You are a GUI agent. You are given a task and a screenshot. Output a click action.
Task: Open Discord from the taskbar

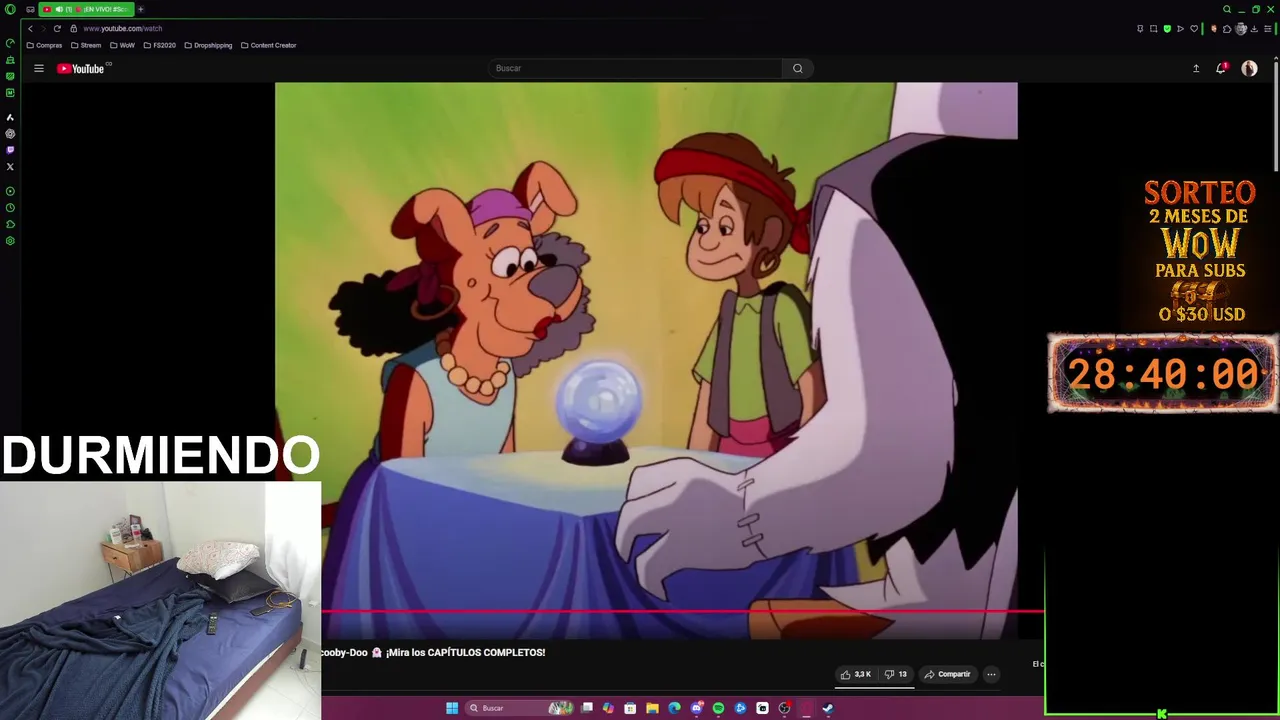pos(696,708)
